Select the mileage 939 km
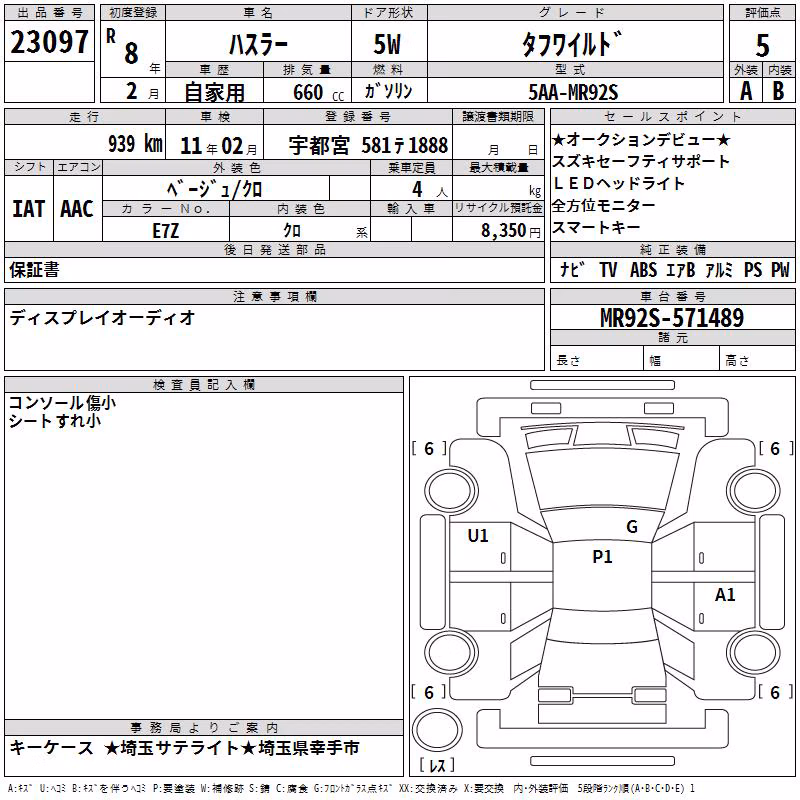The height and width of the screenshot is (800, 800). 135,144
